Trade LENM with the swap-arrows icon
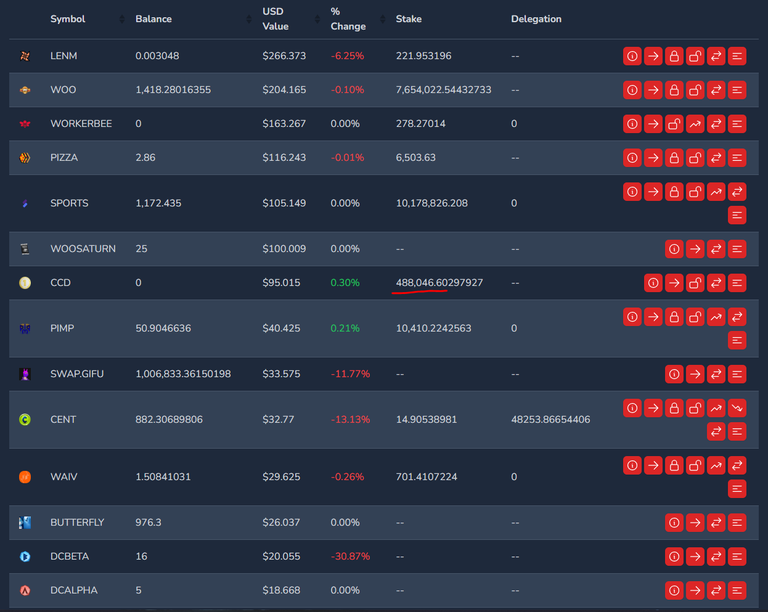The width and height of the screenshot is (768, 612). 716,56
